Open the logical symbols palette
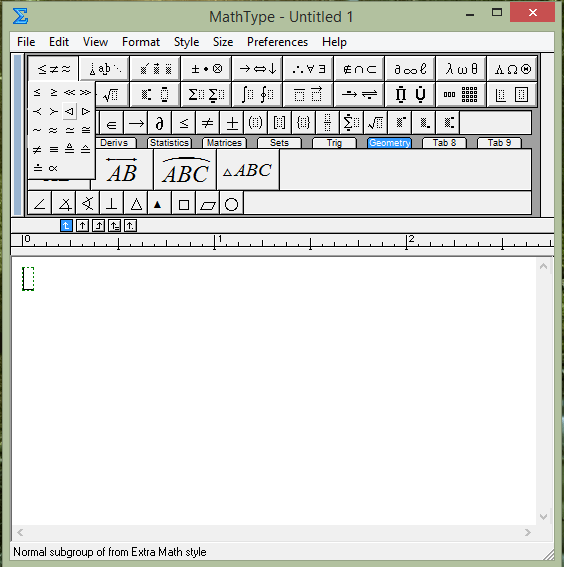This screenshot has height=567, width=564. click(x=308, y=69)
